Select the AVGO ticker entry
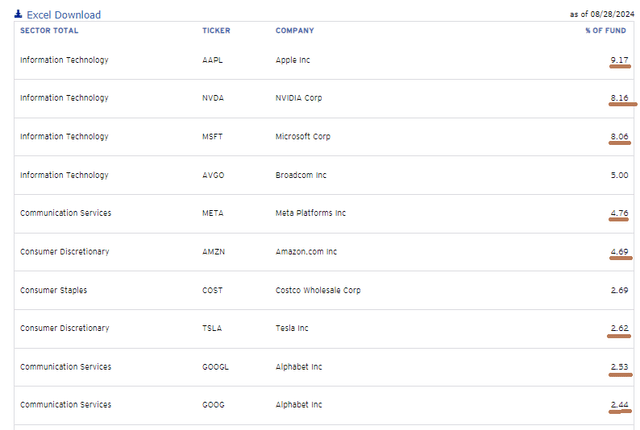Viewport: 640px width, 430px height. [213, 175]
